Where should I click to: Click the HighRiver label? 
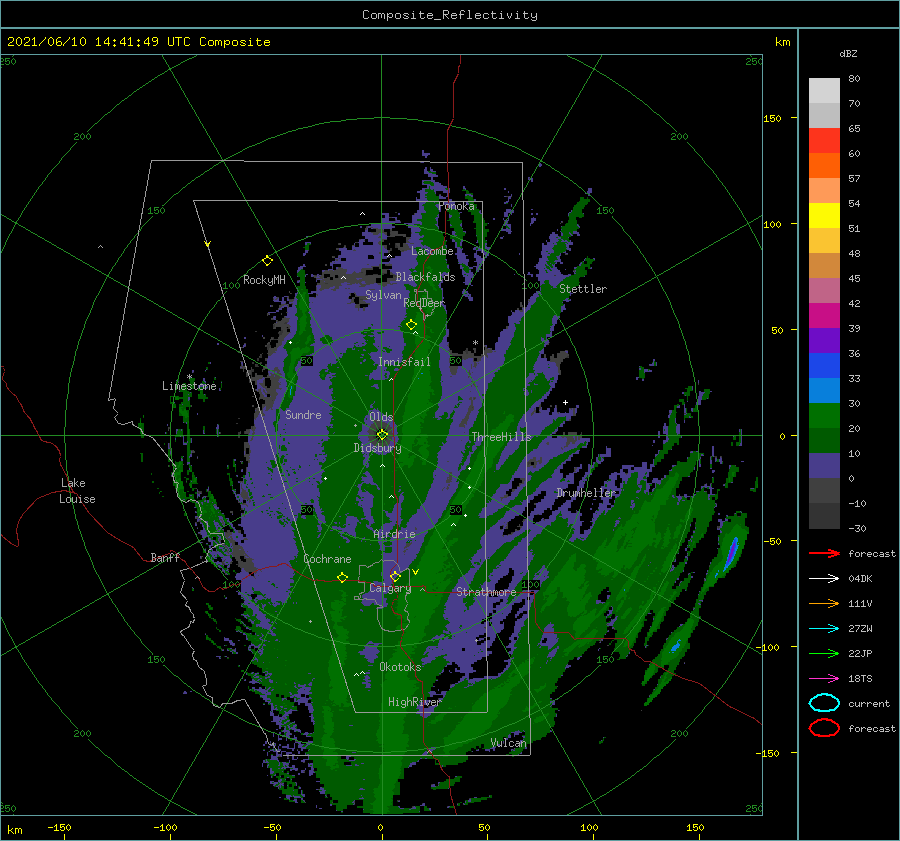414,702
